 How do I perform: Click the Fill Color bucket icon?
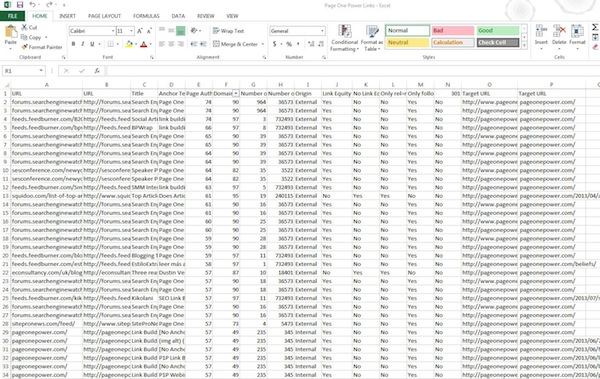(129, 44)
